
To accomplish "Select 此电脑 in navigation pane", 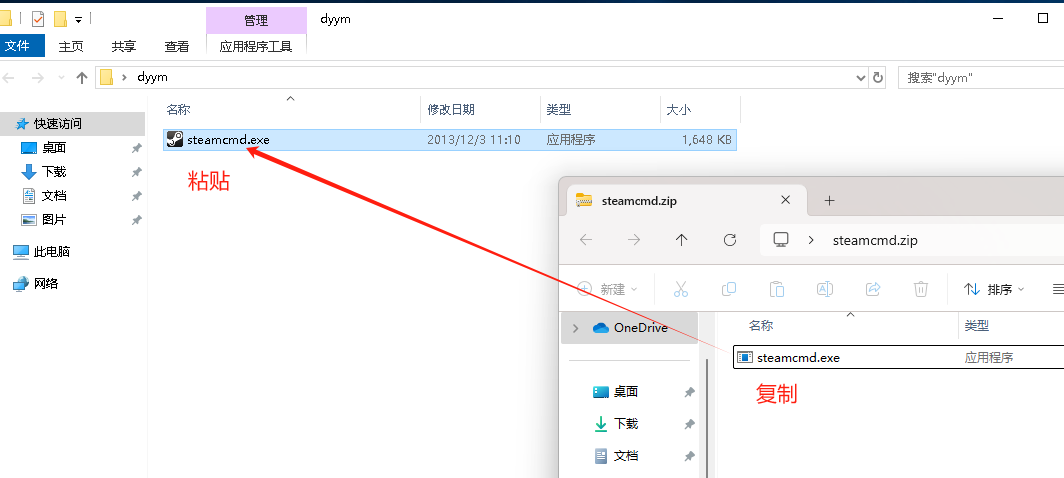I will [x=52, y=251].
